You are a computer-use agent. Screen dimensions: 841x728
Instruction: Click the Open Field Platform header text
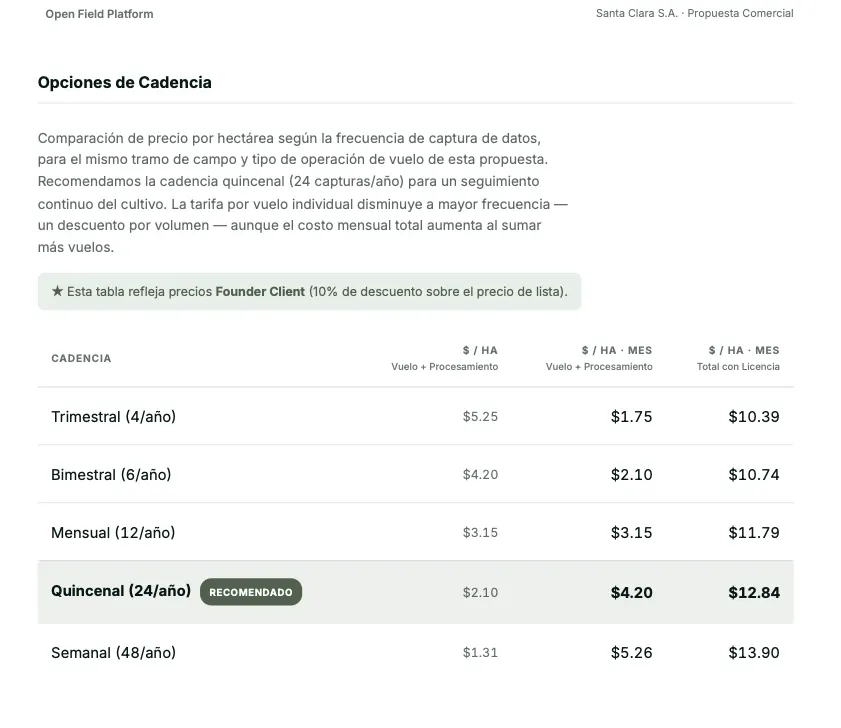pos(99,14)
